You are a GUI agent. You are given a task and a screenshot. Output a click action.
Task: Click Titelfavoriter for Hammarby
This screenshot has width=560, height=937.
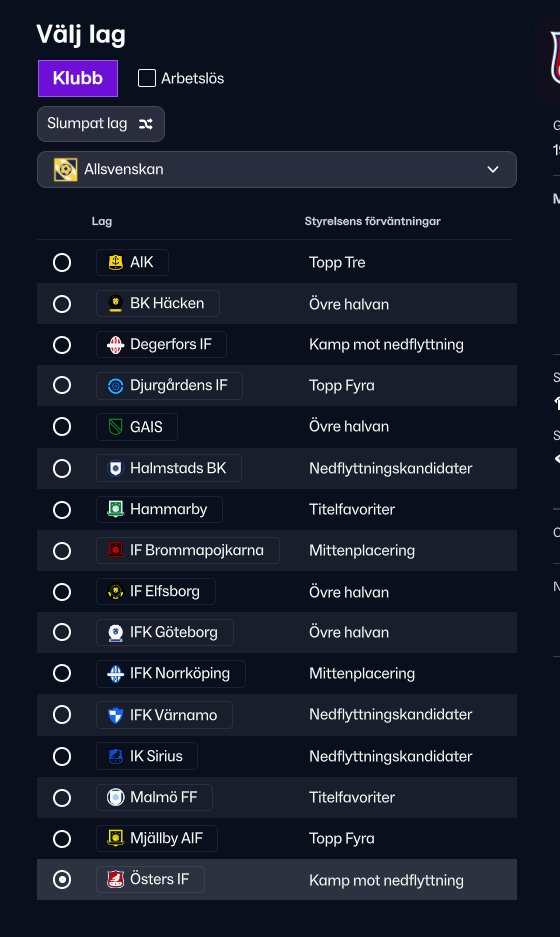352,510
